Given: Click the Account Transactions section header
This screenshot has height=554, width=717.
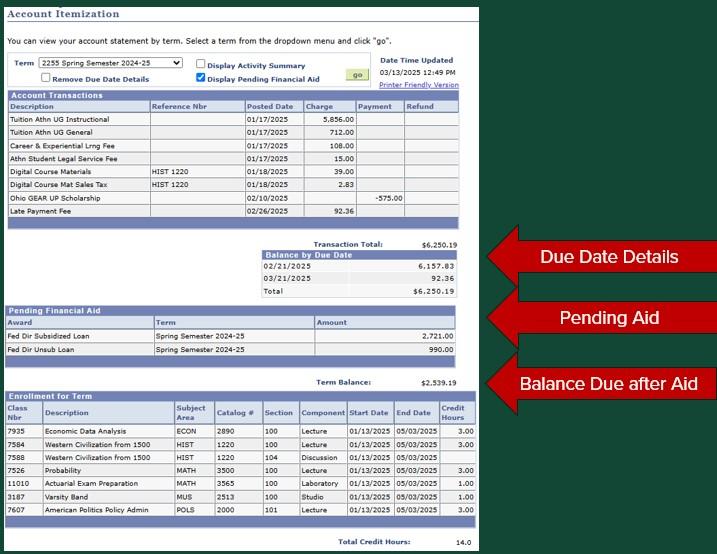Looking at the screenshot, I should pos(56,95).
